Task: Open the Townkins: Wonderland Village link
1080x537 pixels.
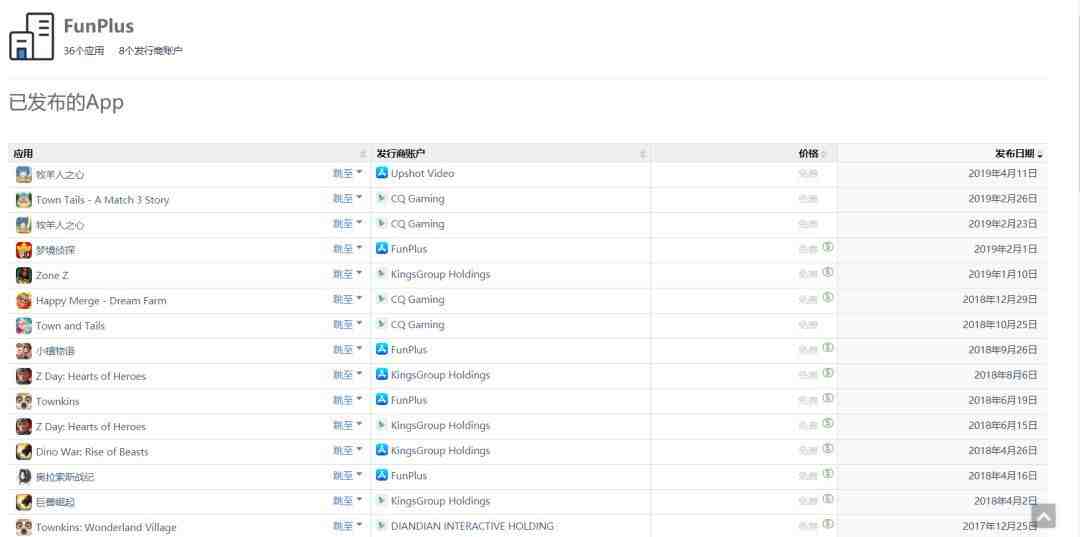Action: [x=106, y=527]
